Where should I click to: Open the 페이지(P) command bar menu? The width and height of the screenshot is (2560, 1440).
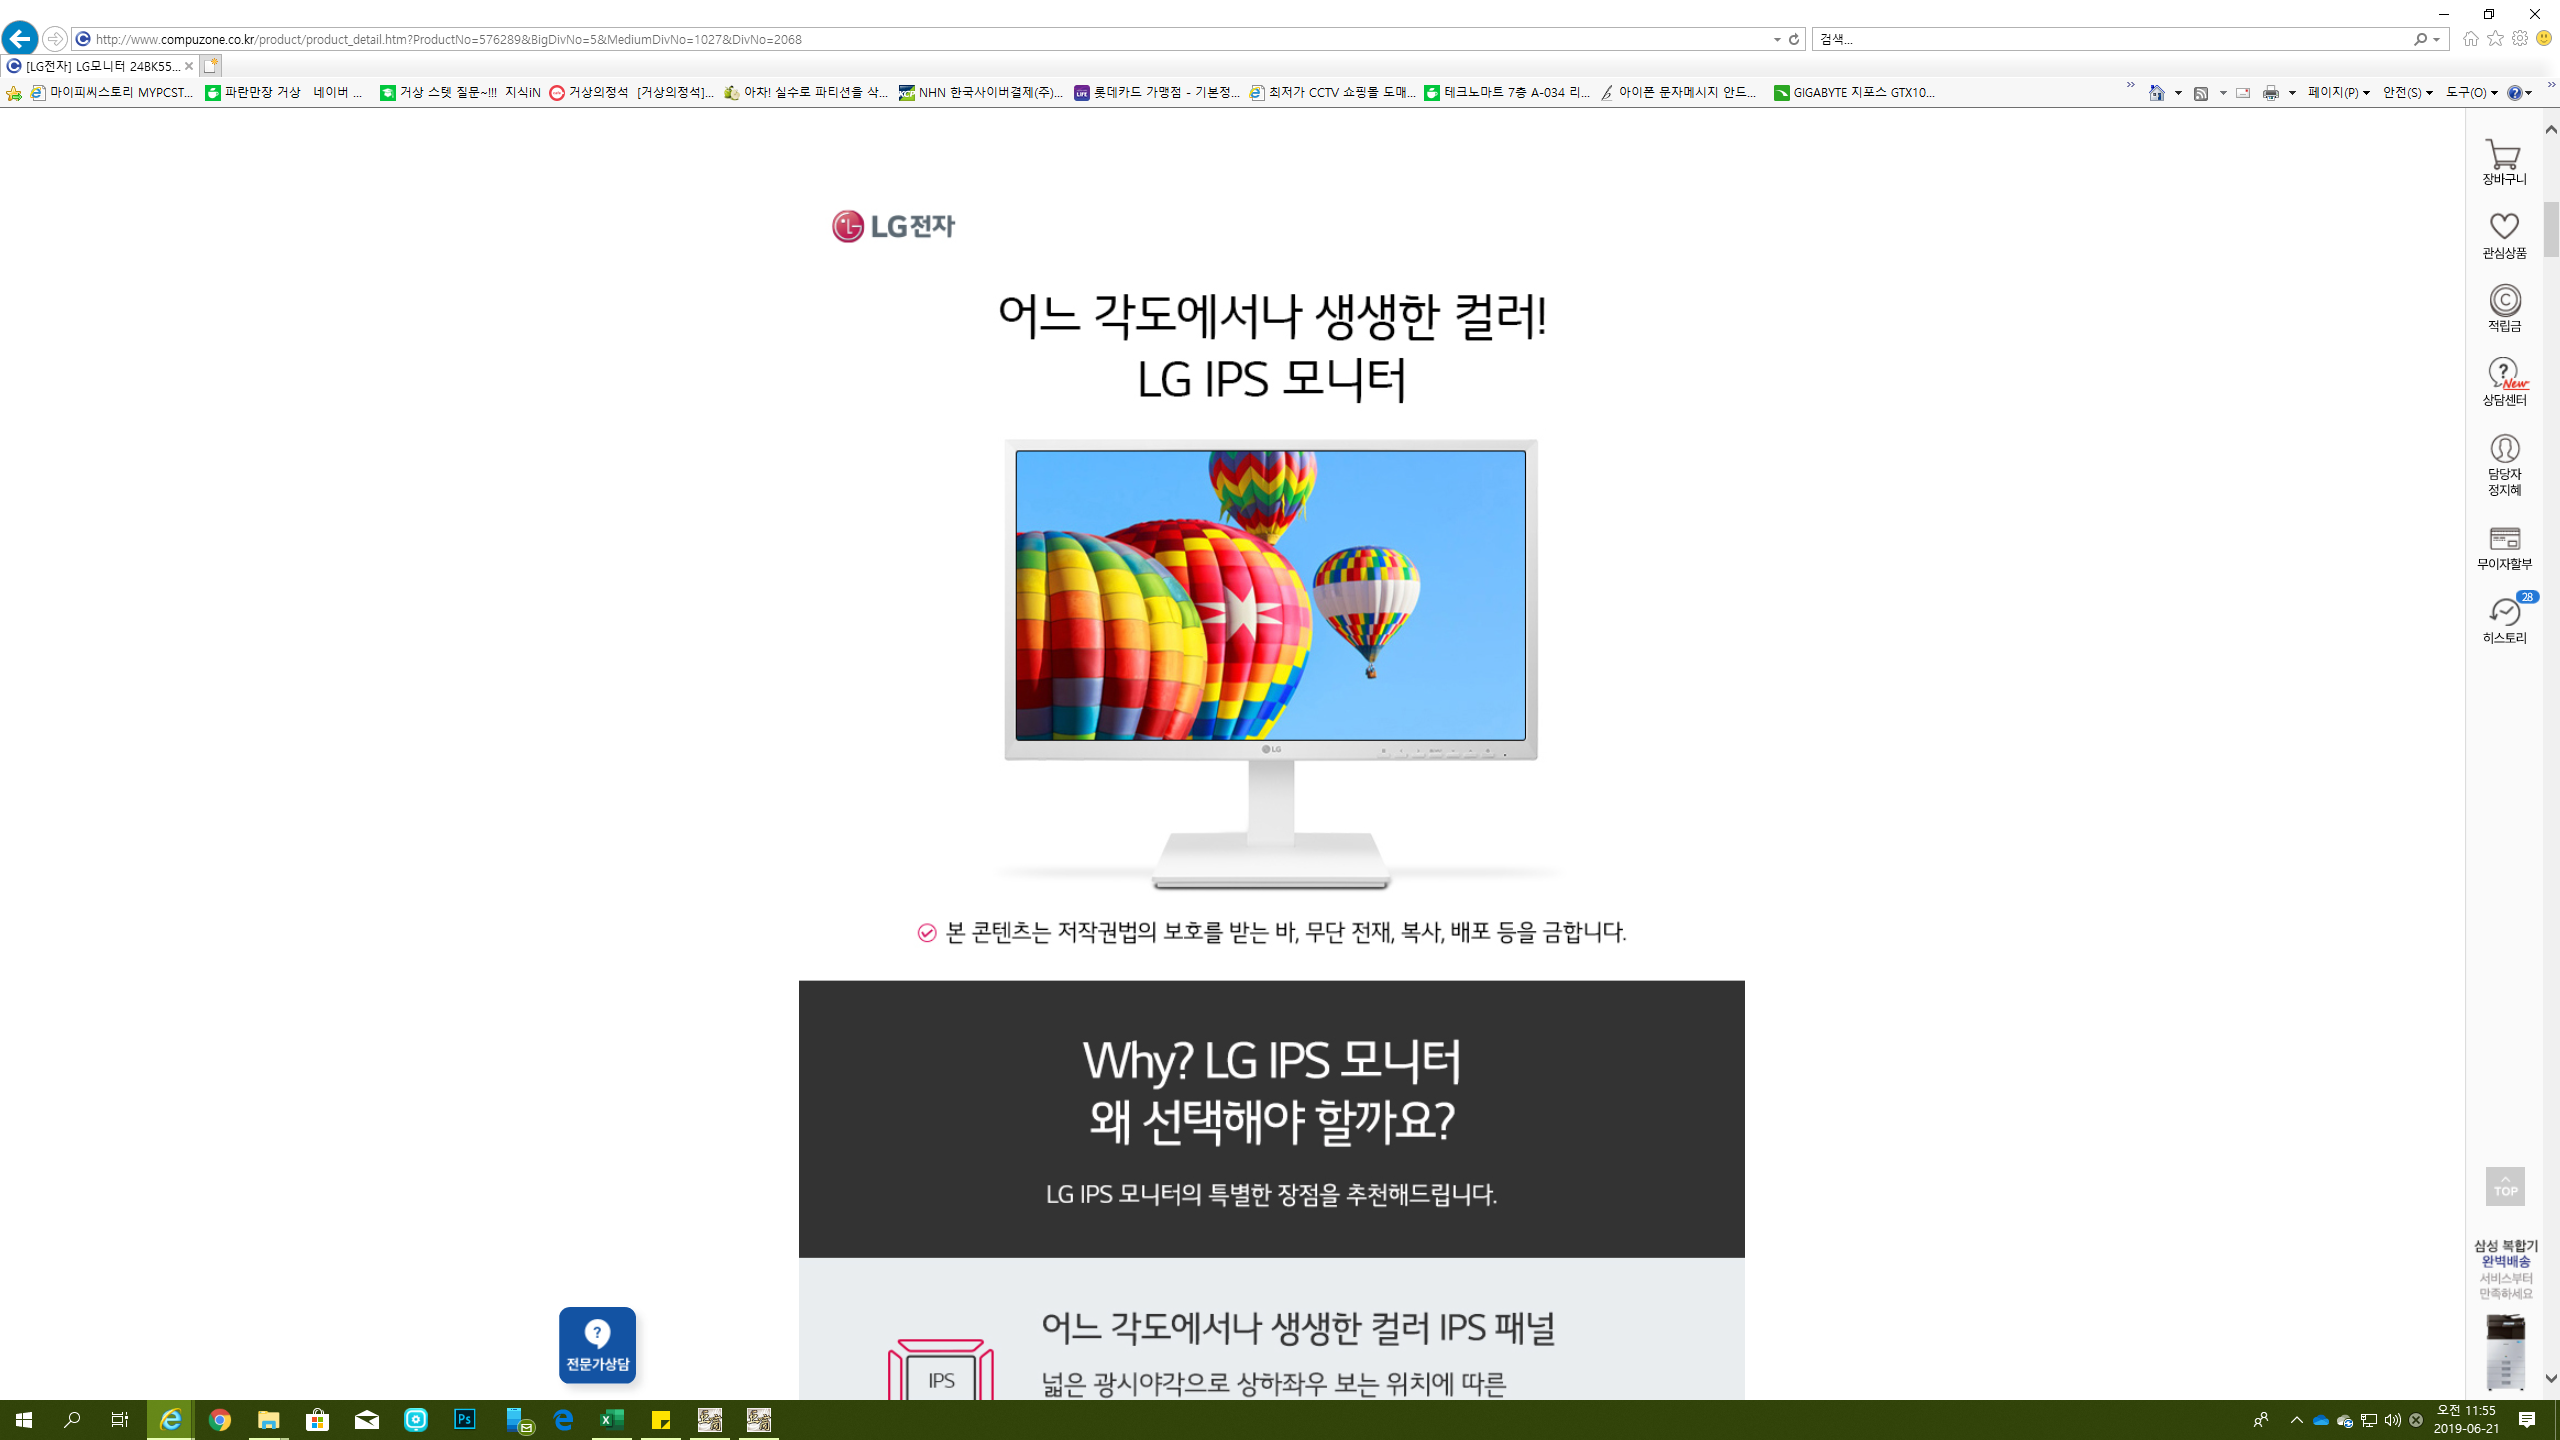pos(2338,93)
